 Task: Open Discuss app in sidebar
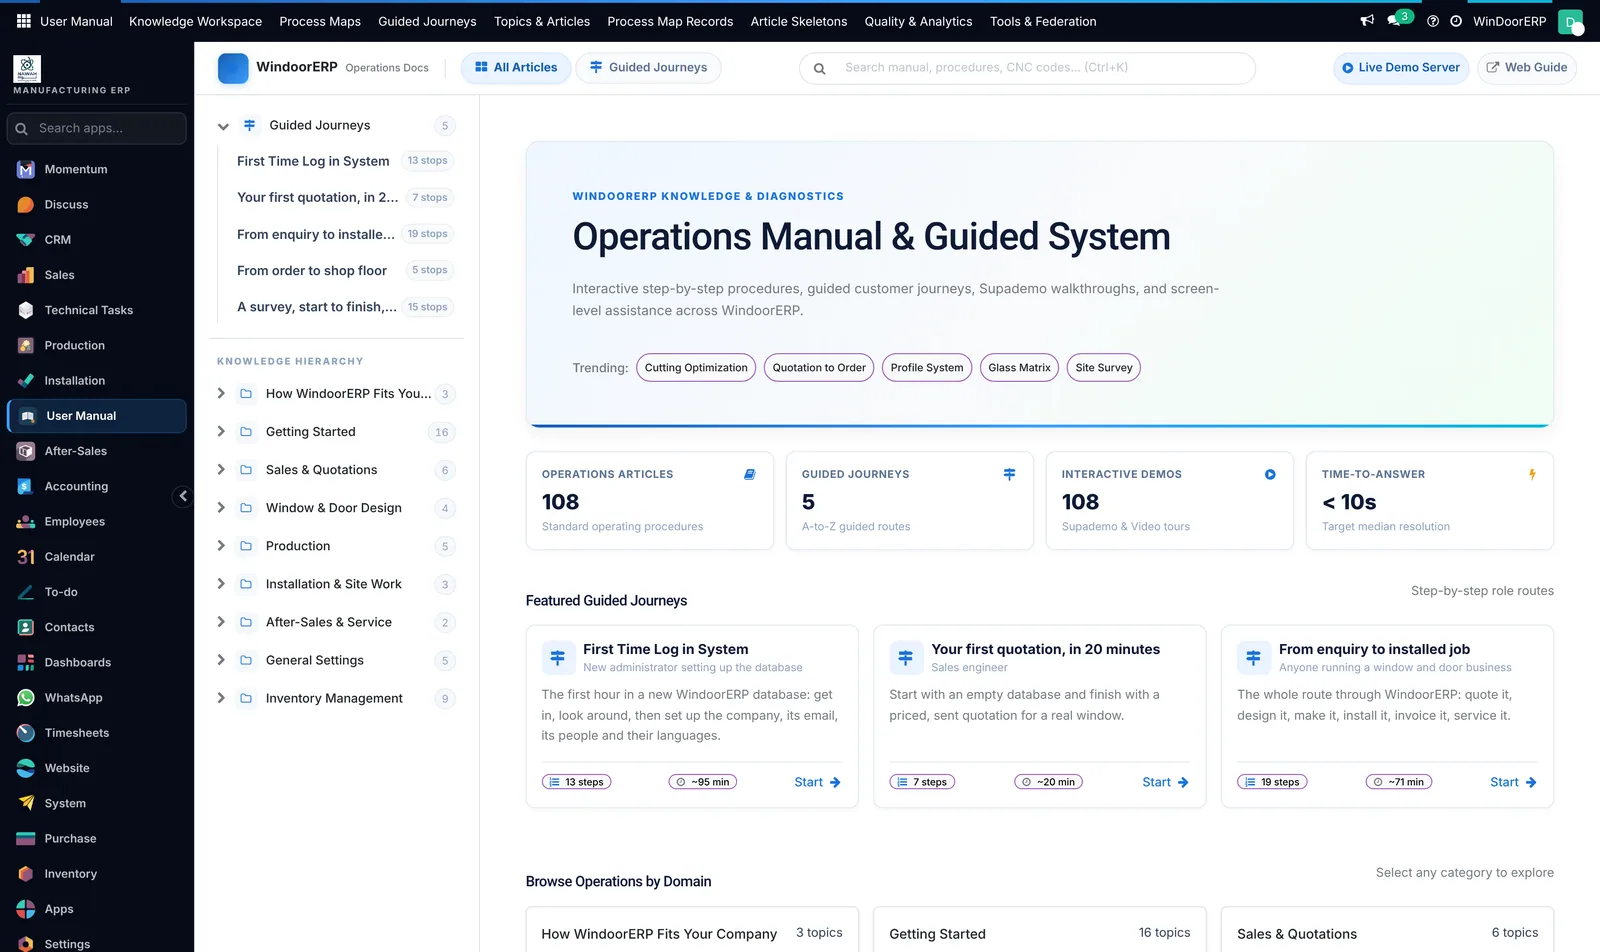(96, 204)
